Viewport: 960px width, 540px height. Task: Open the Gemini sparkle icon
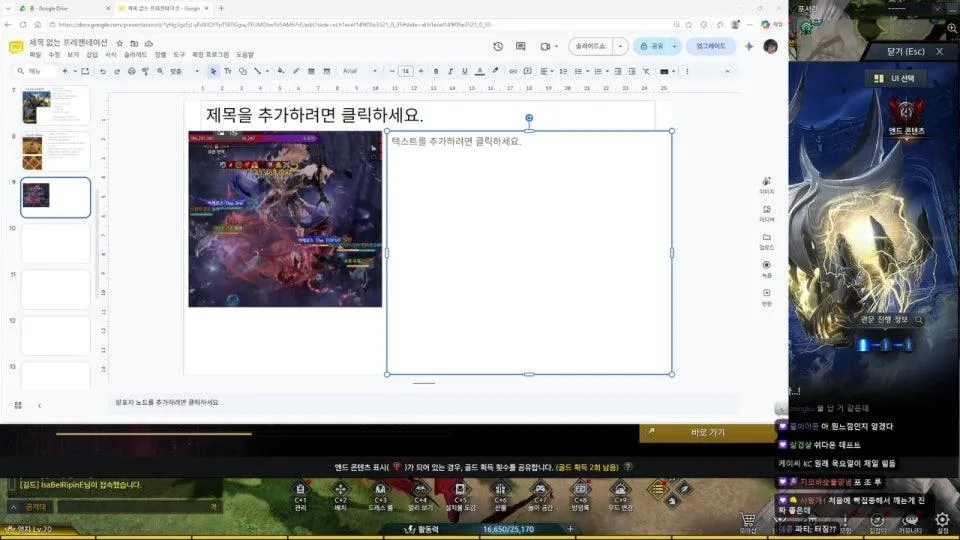(x=749, y=47)
